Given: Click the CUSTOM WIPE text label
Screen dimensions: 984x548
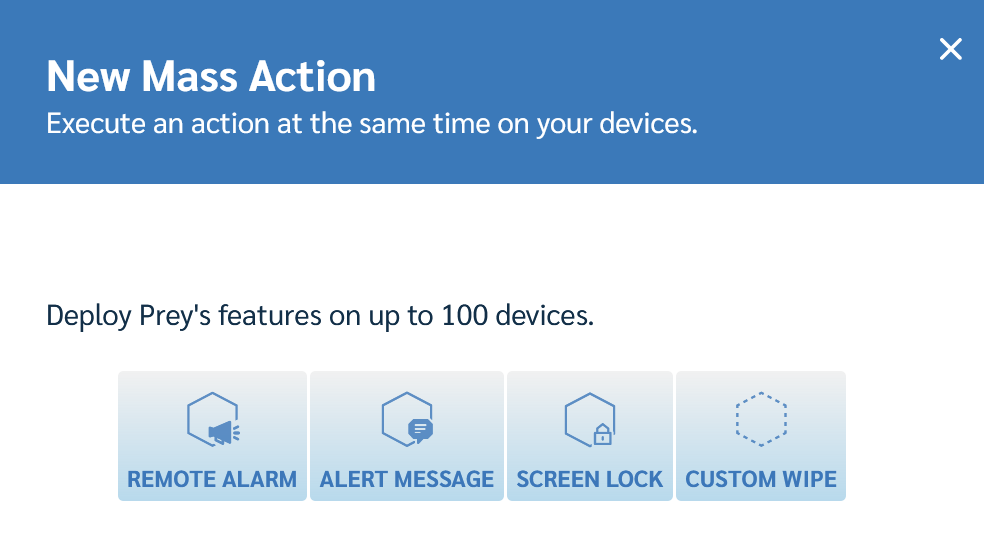Looking at the screenshot, I should point(761,480).
